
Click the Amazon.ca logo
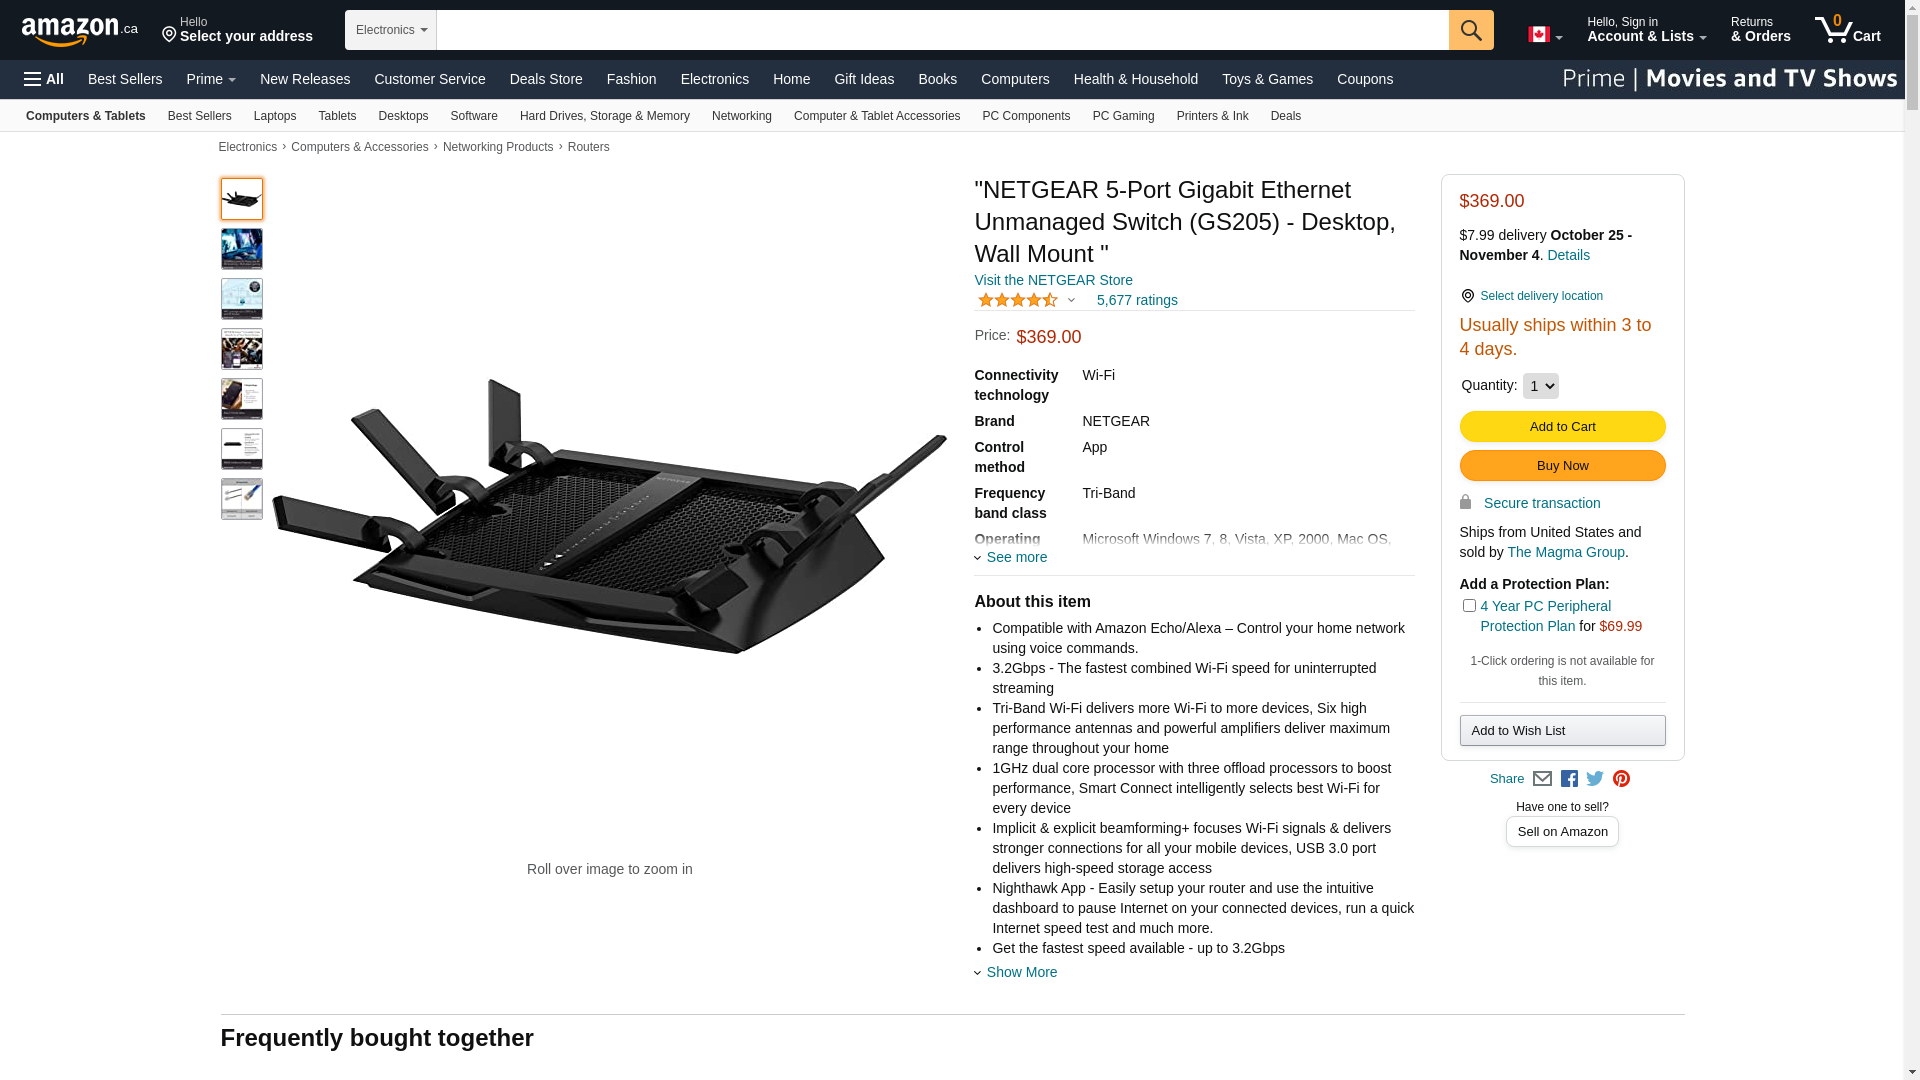(79, 31)
